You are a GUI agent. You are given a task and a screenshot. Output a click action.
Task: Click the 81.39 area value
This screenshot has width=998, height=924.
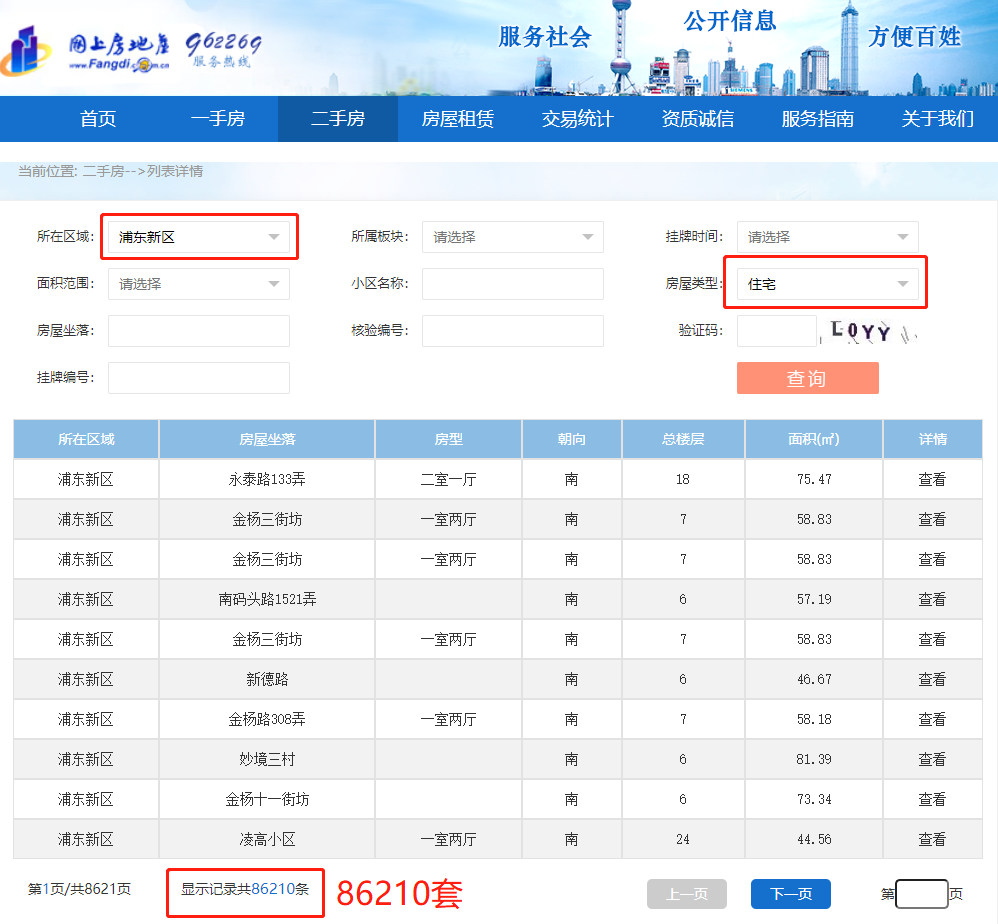point(814,759)
